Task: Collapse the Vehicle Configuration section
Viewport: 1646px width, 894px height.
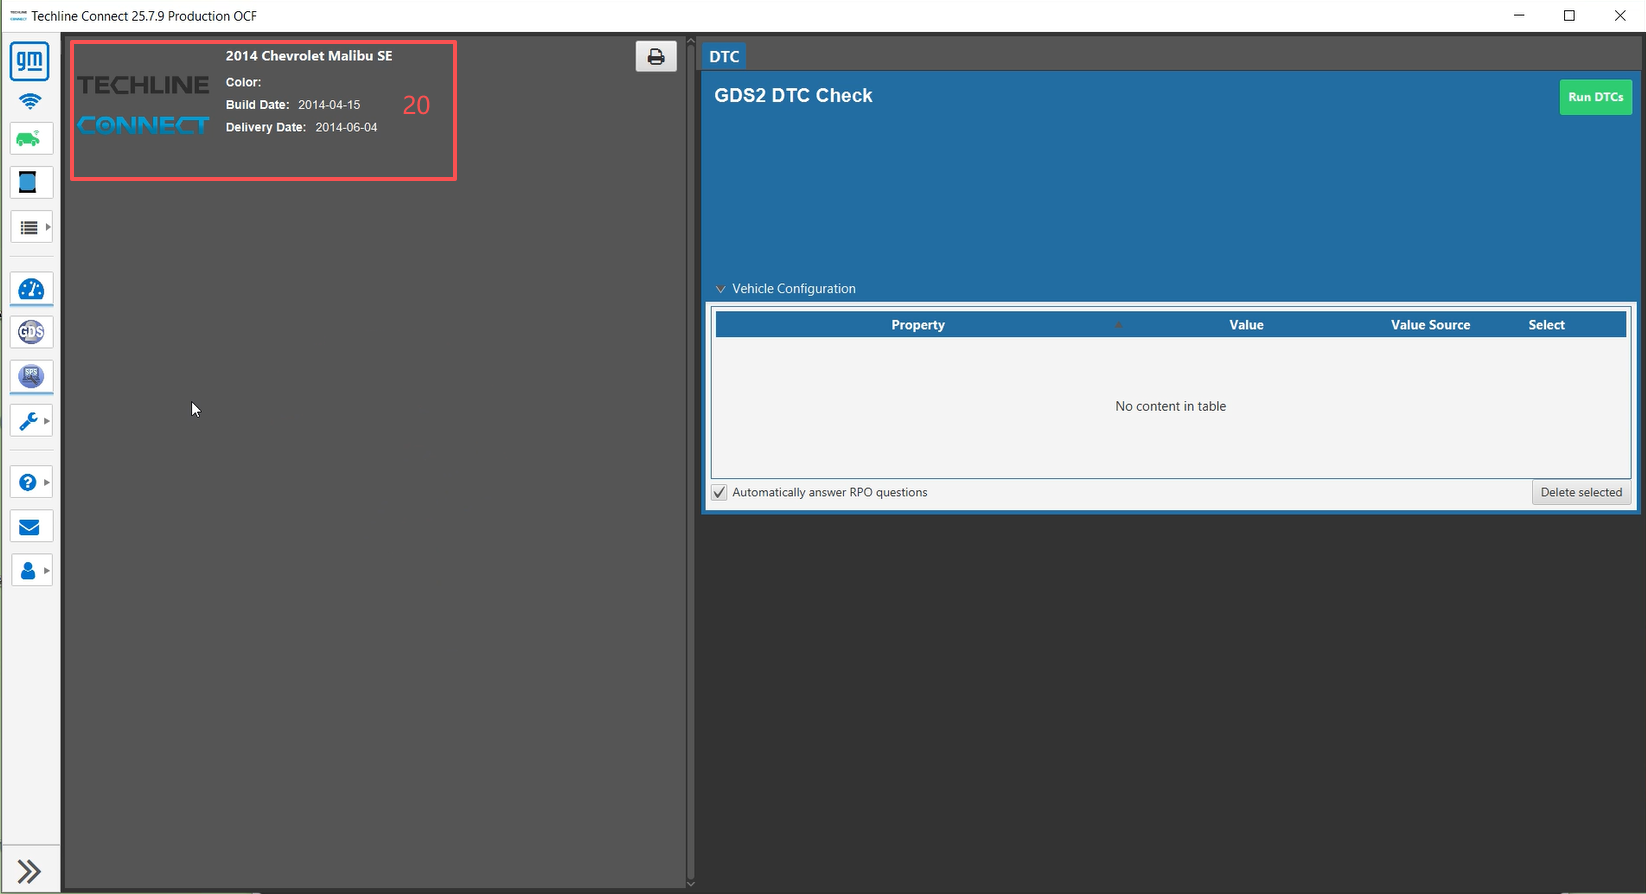Action: click(x=720, y=289)
